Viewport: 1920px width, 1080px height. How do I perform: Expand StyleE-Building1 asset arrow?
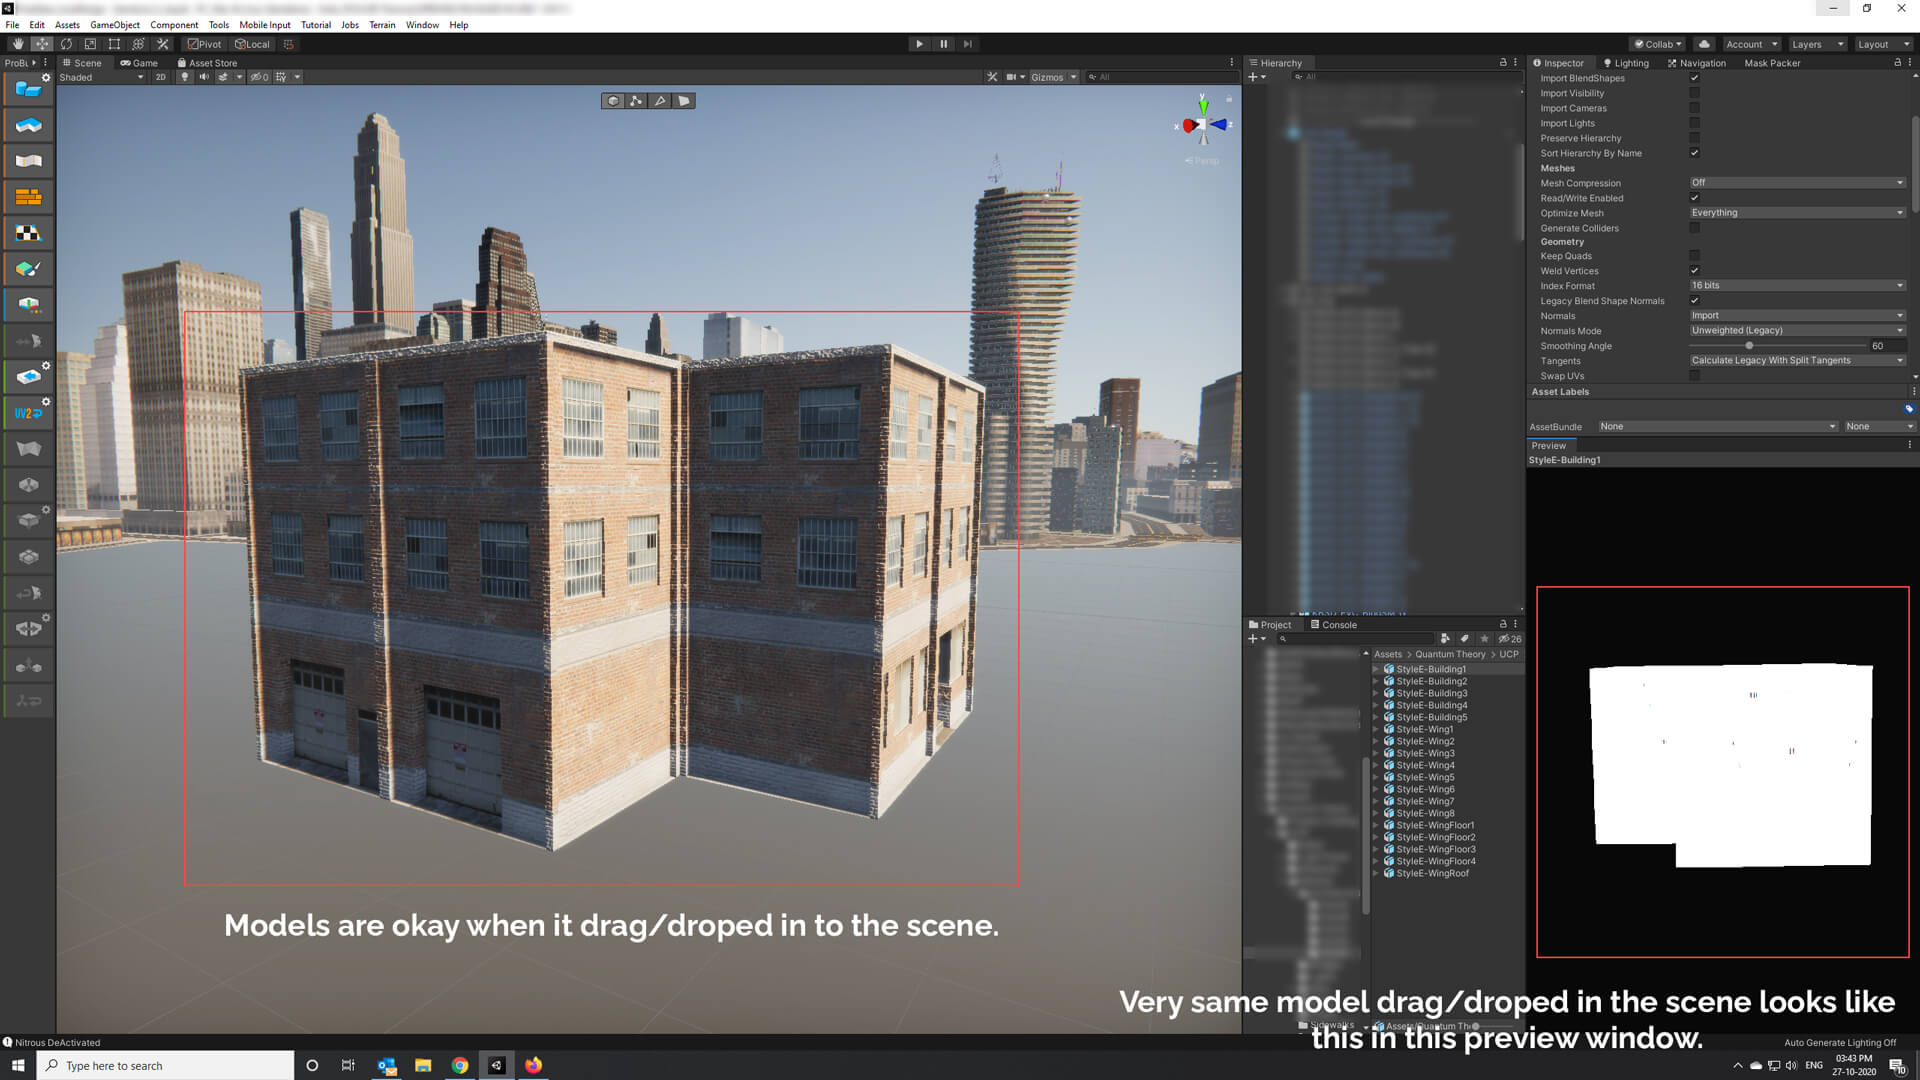tap(1376, 670)
